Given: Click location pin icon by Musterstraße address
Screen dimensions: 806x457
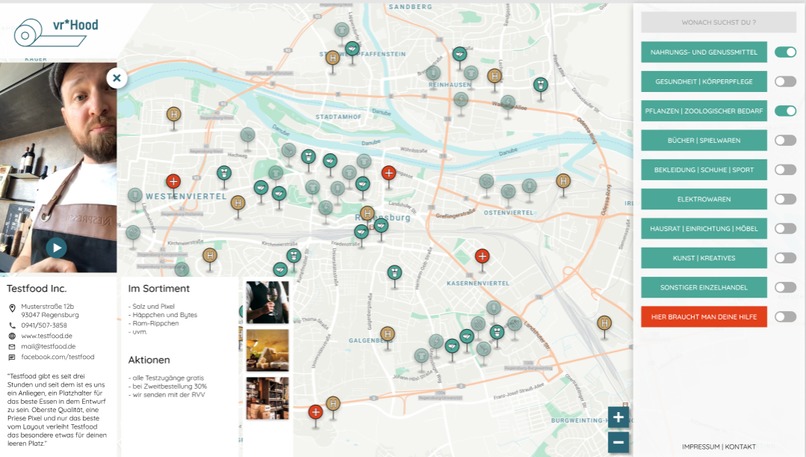Looking at the screenshot, I should pyautogui.click(x=12, y=308).
